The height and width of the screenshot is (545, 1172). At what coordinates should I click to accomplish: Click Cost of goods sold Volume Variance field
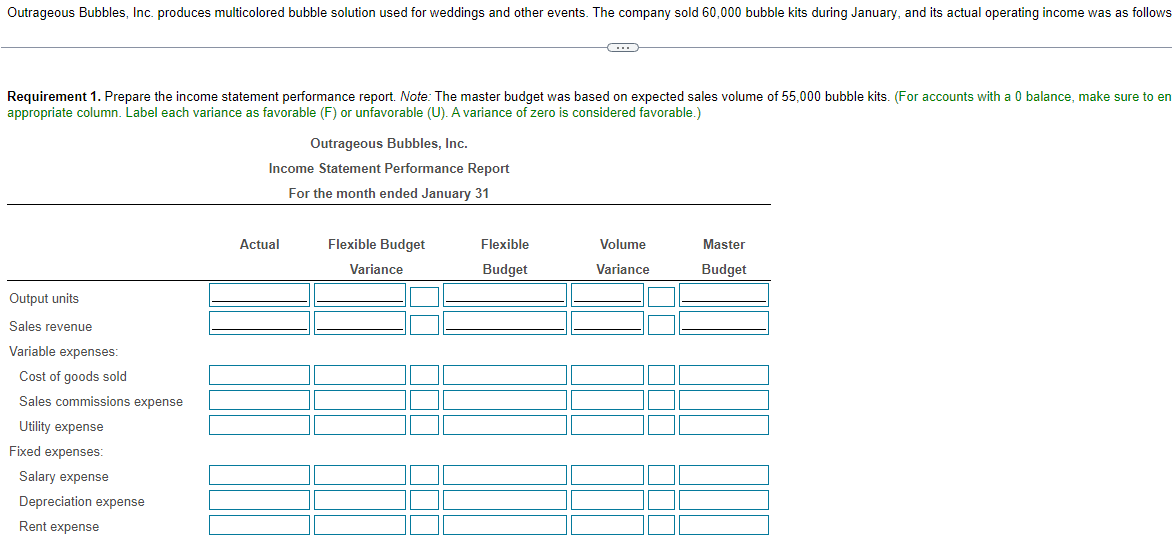(x=607, y=375)
